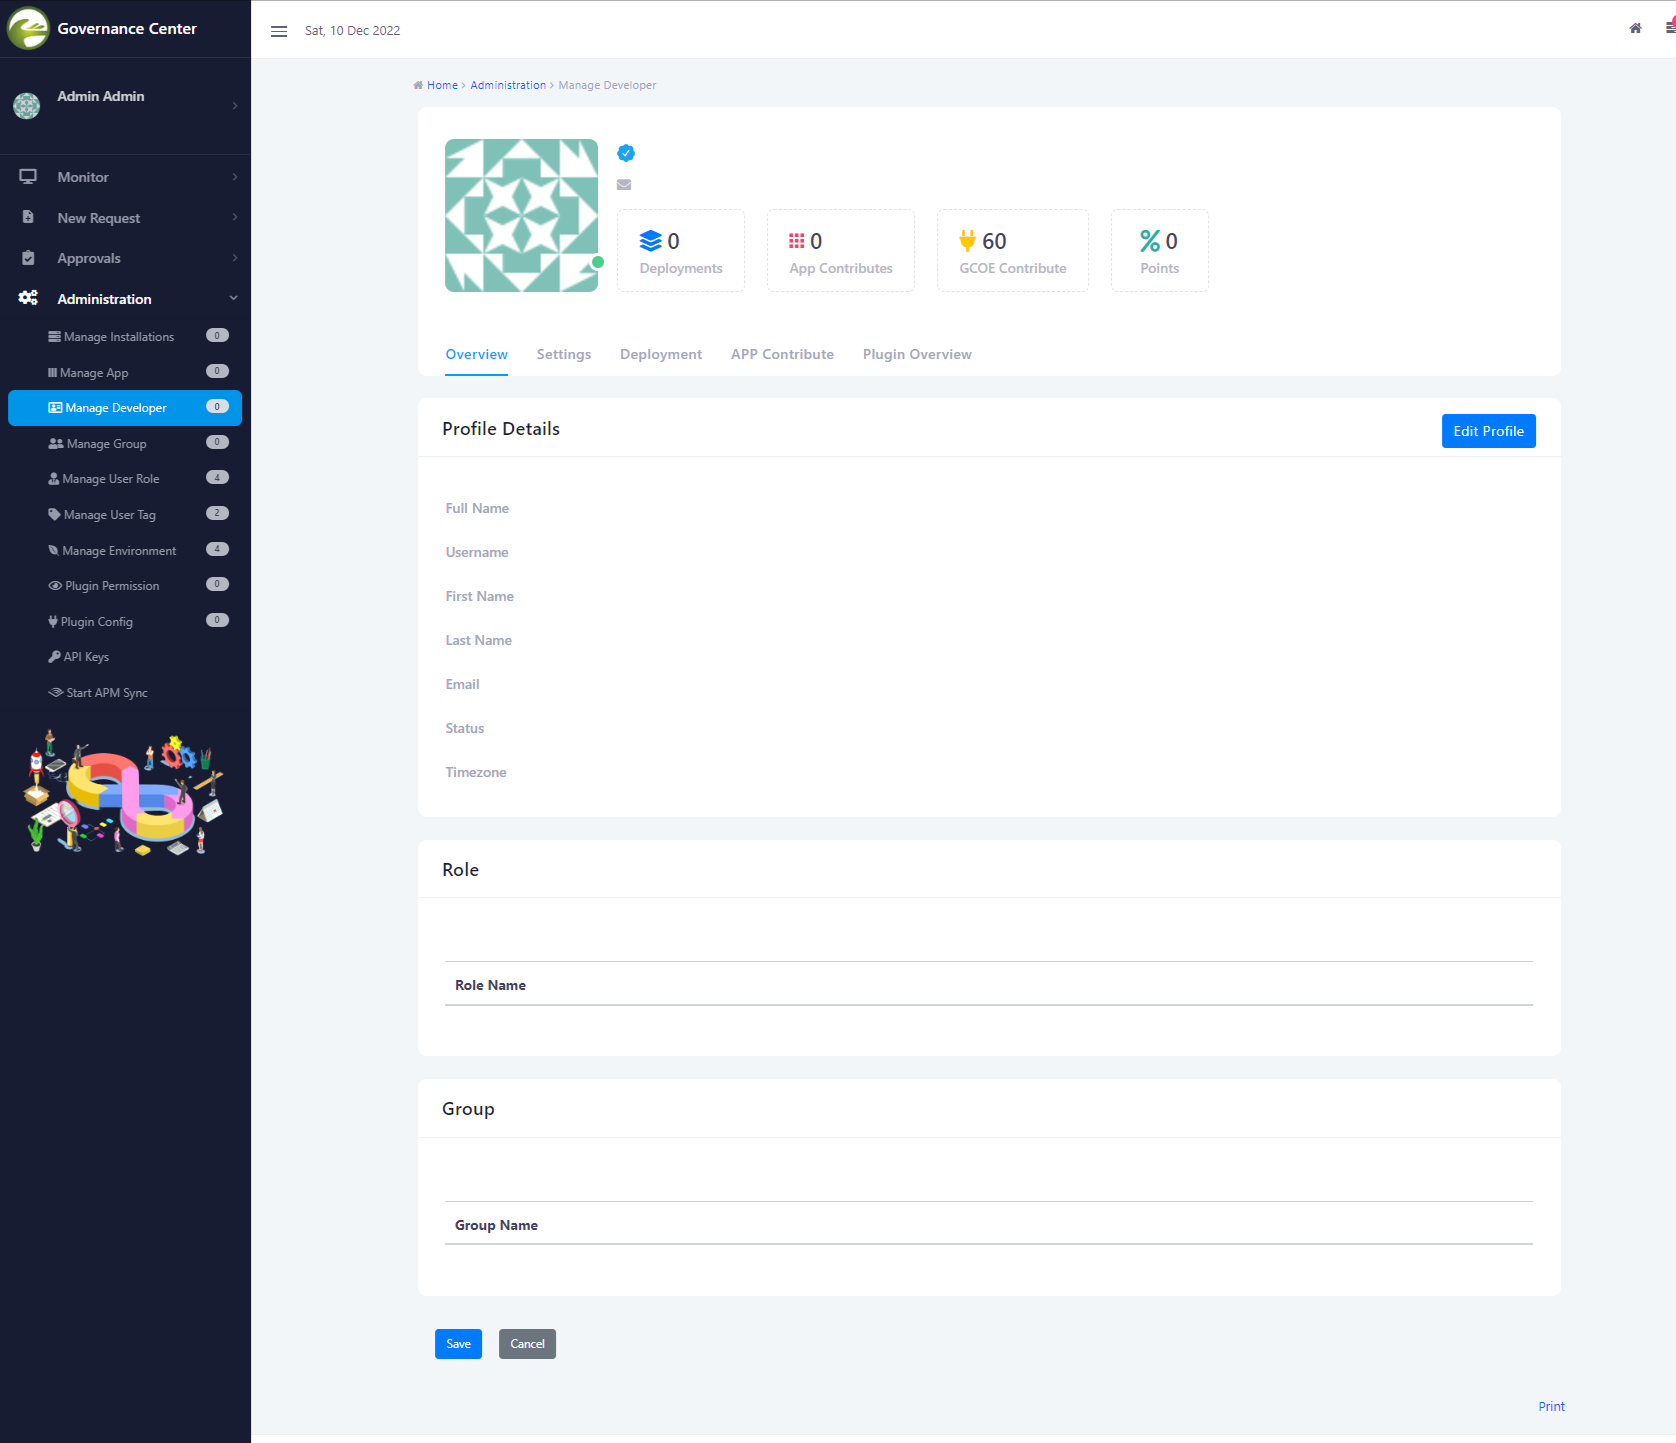Image resolution: width=1676 pixels, height=1443 pixels.
Task: Click the 'Email' field label
Action: tap(462, 685)
